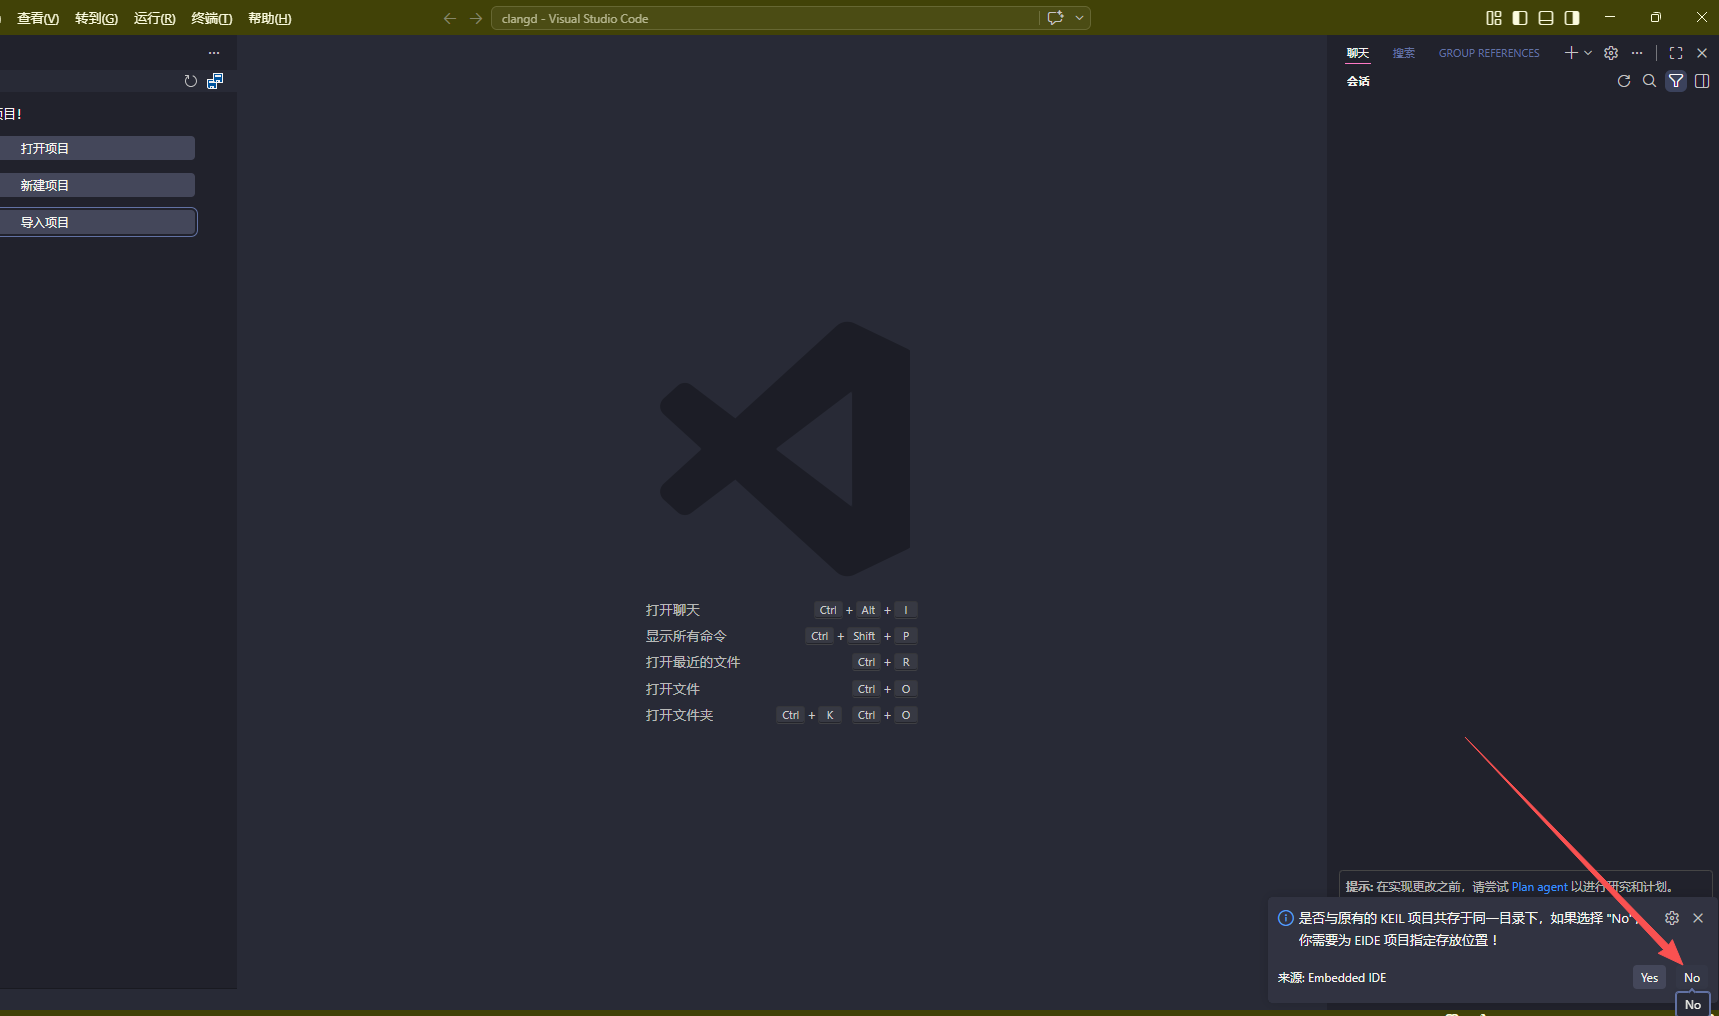Dismiss the Embedded IDE notification

pos(1698,918)
